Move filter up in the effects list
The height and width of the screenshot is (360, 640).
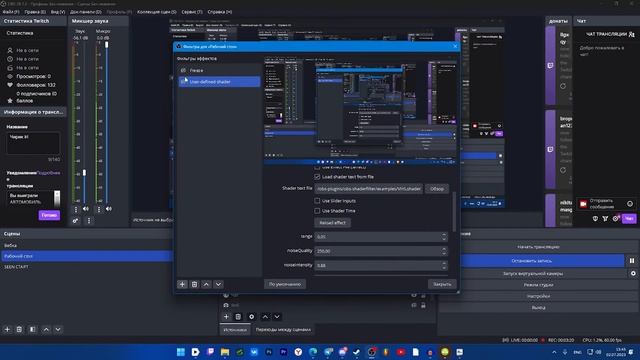207,284
